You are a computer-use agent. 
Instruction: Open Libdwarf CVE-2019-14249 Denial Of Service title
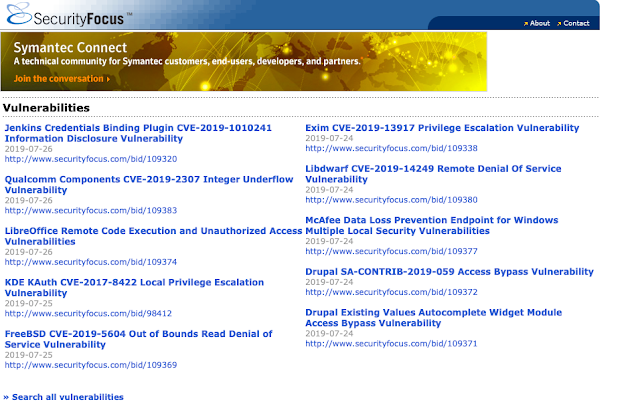click(x=433, y=174)
